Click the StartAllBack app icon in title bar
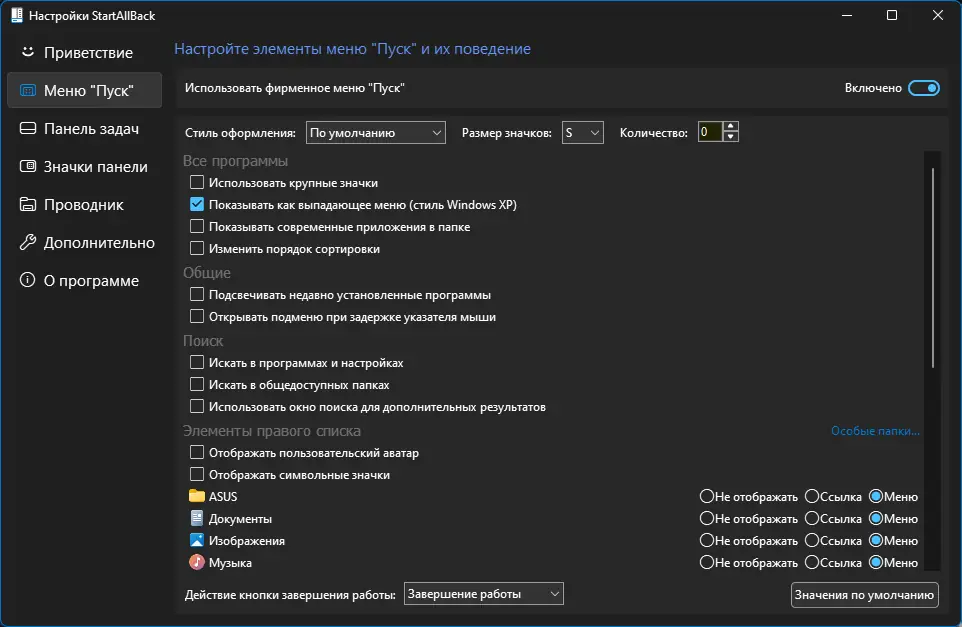The image size is (962, 627). [x=17, y=15]
